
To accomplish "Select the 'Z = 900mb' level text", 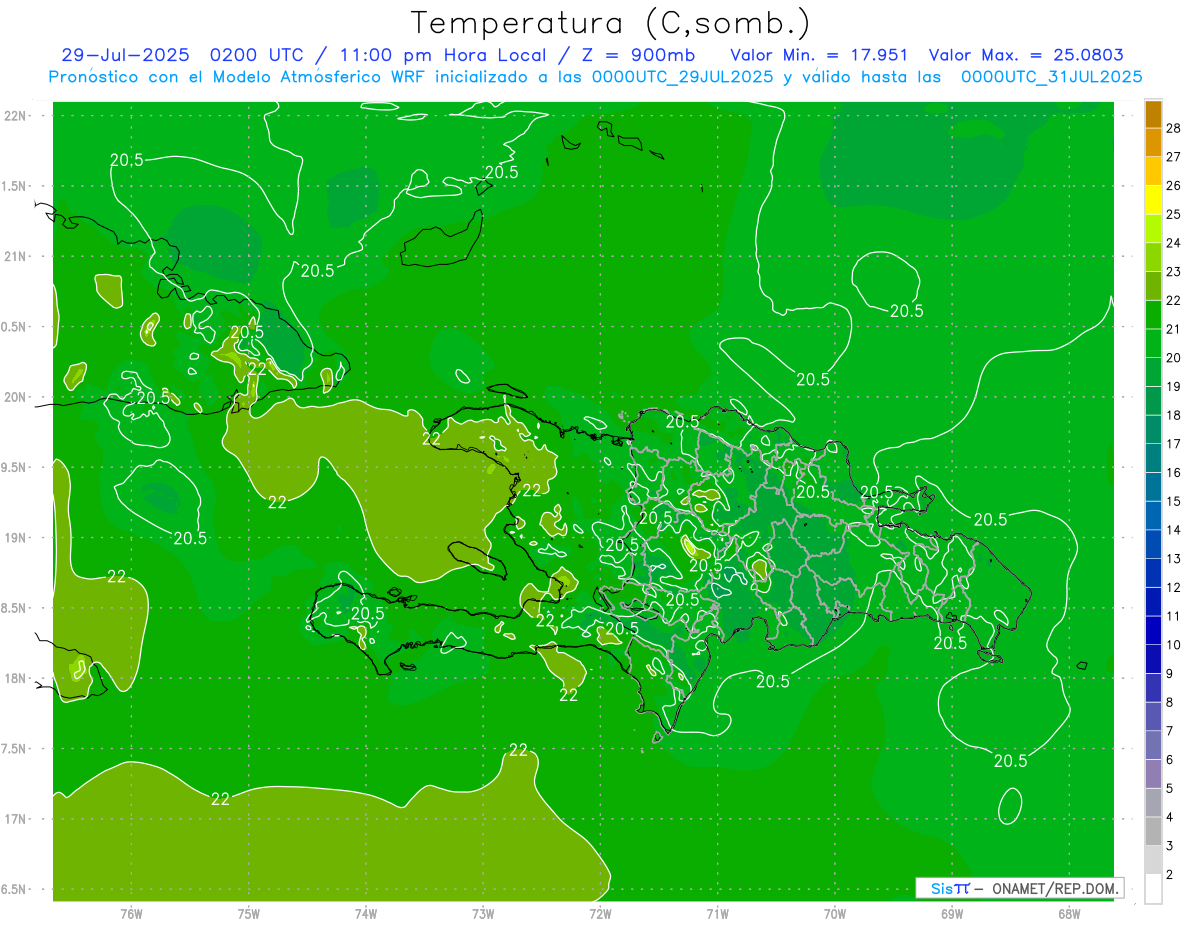I will (637, 55).
